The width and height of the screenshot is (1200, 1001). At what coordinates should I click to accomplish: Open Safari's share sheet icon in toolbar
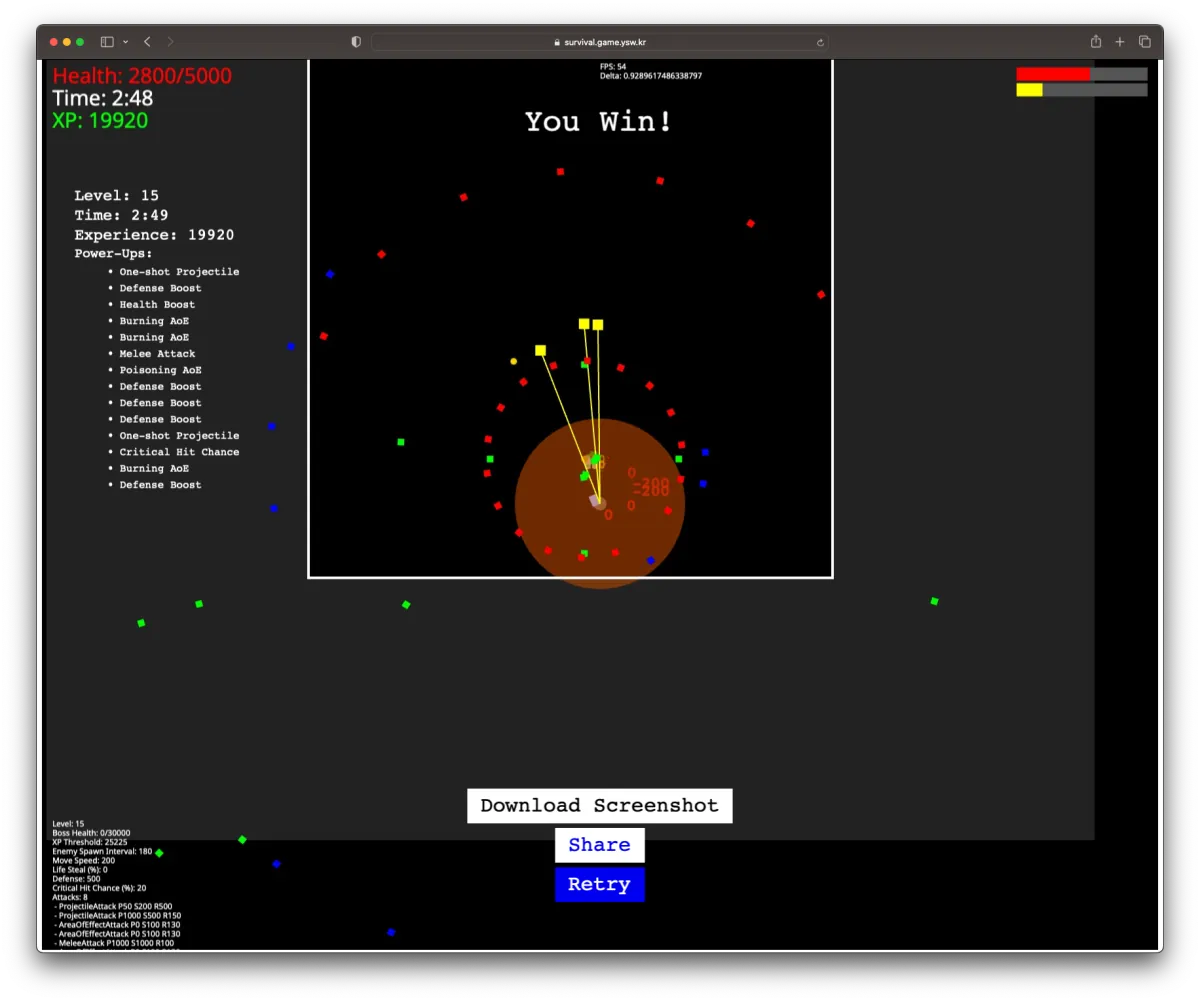(1096, 41)
